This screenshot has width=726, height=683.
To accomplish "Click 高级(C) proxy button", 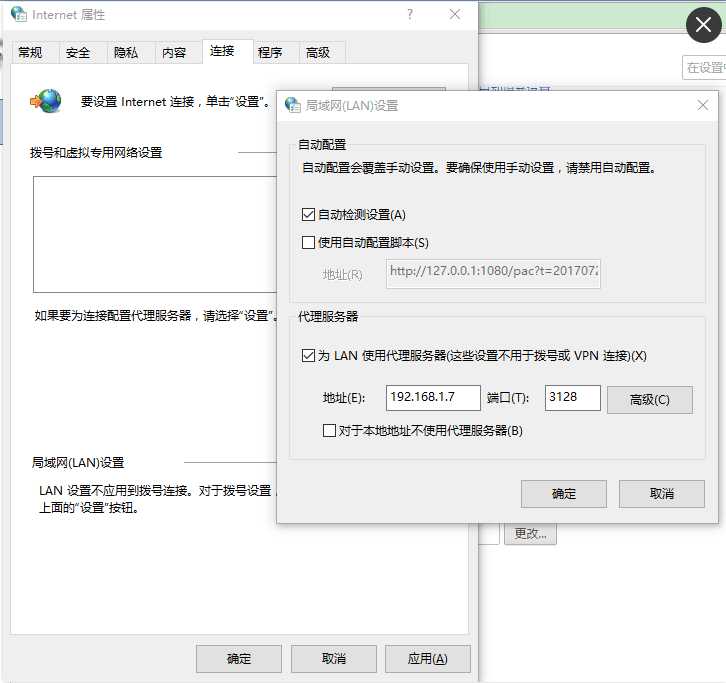I will [x=650, y=399].
